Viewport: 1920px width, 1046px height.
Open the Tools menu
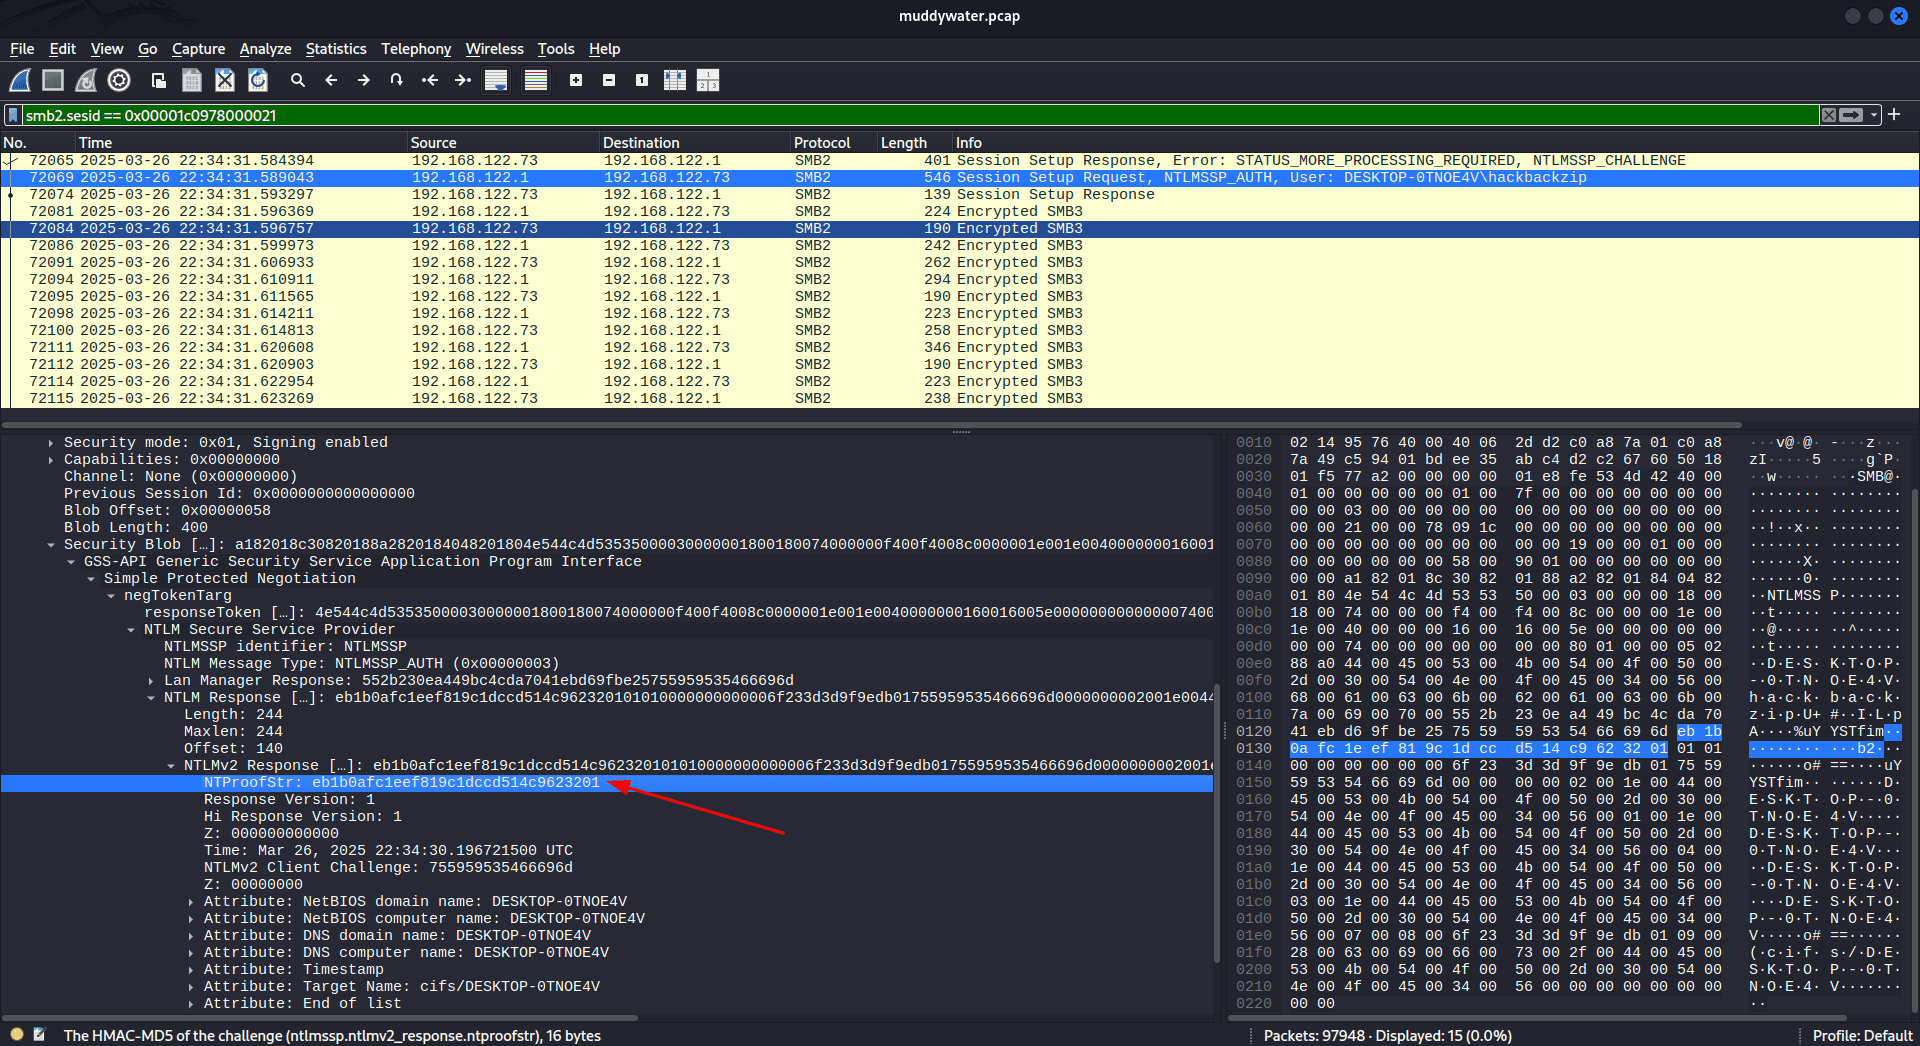click(556, 49)
